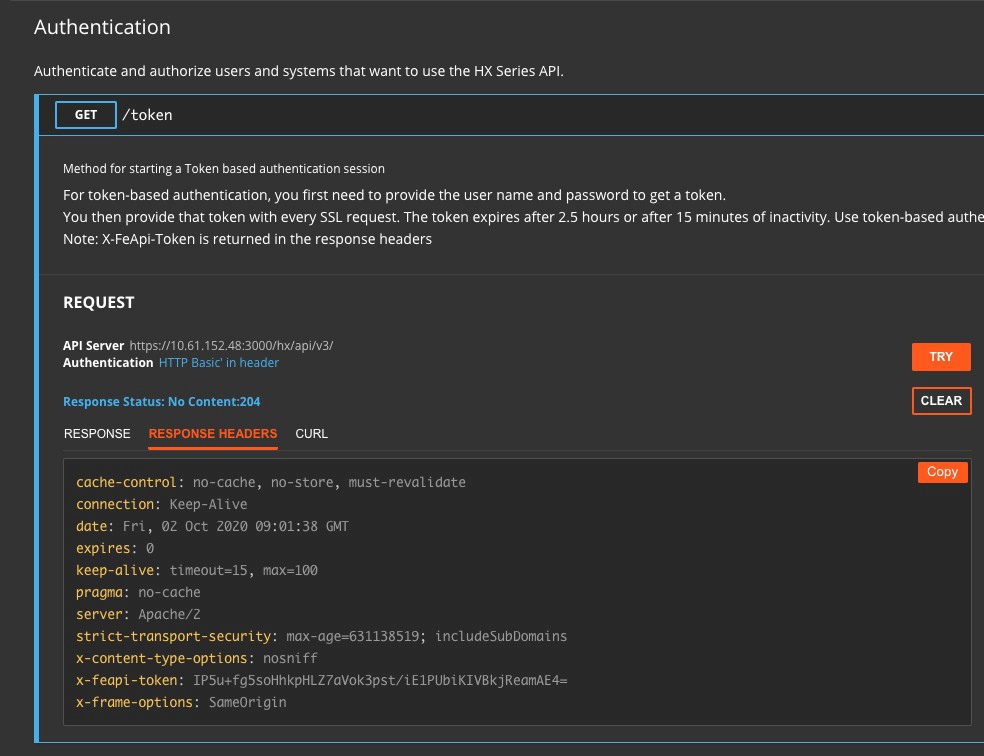
Task: Click the API Server label
Action: click(x=94, y=346)
